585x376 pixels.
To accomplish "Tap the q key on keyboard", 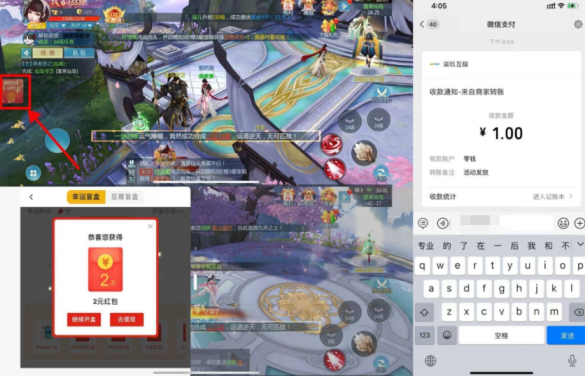I will 422,266.
